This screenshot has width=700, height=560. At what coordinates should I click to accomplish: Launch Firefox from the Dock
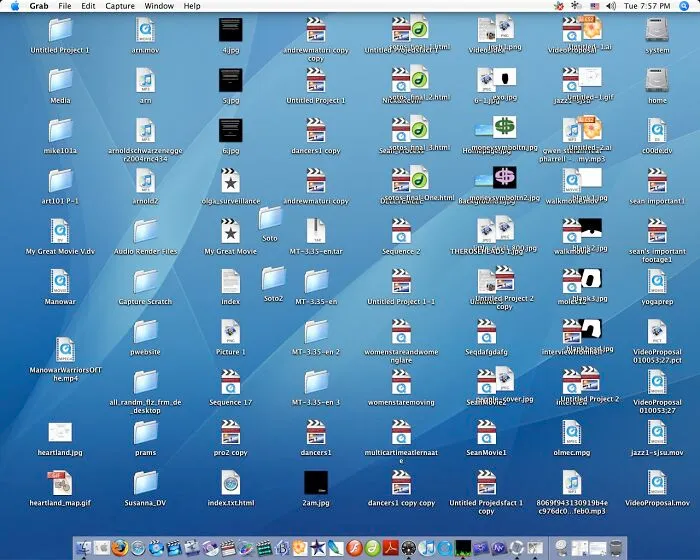pyautogui.click(x=120, y=547)
